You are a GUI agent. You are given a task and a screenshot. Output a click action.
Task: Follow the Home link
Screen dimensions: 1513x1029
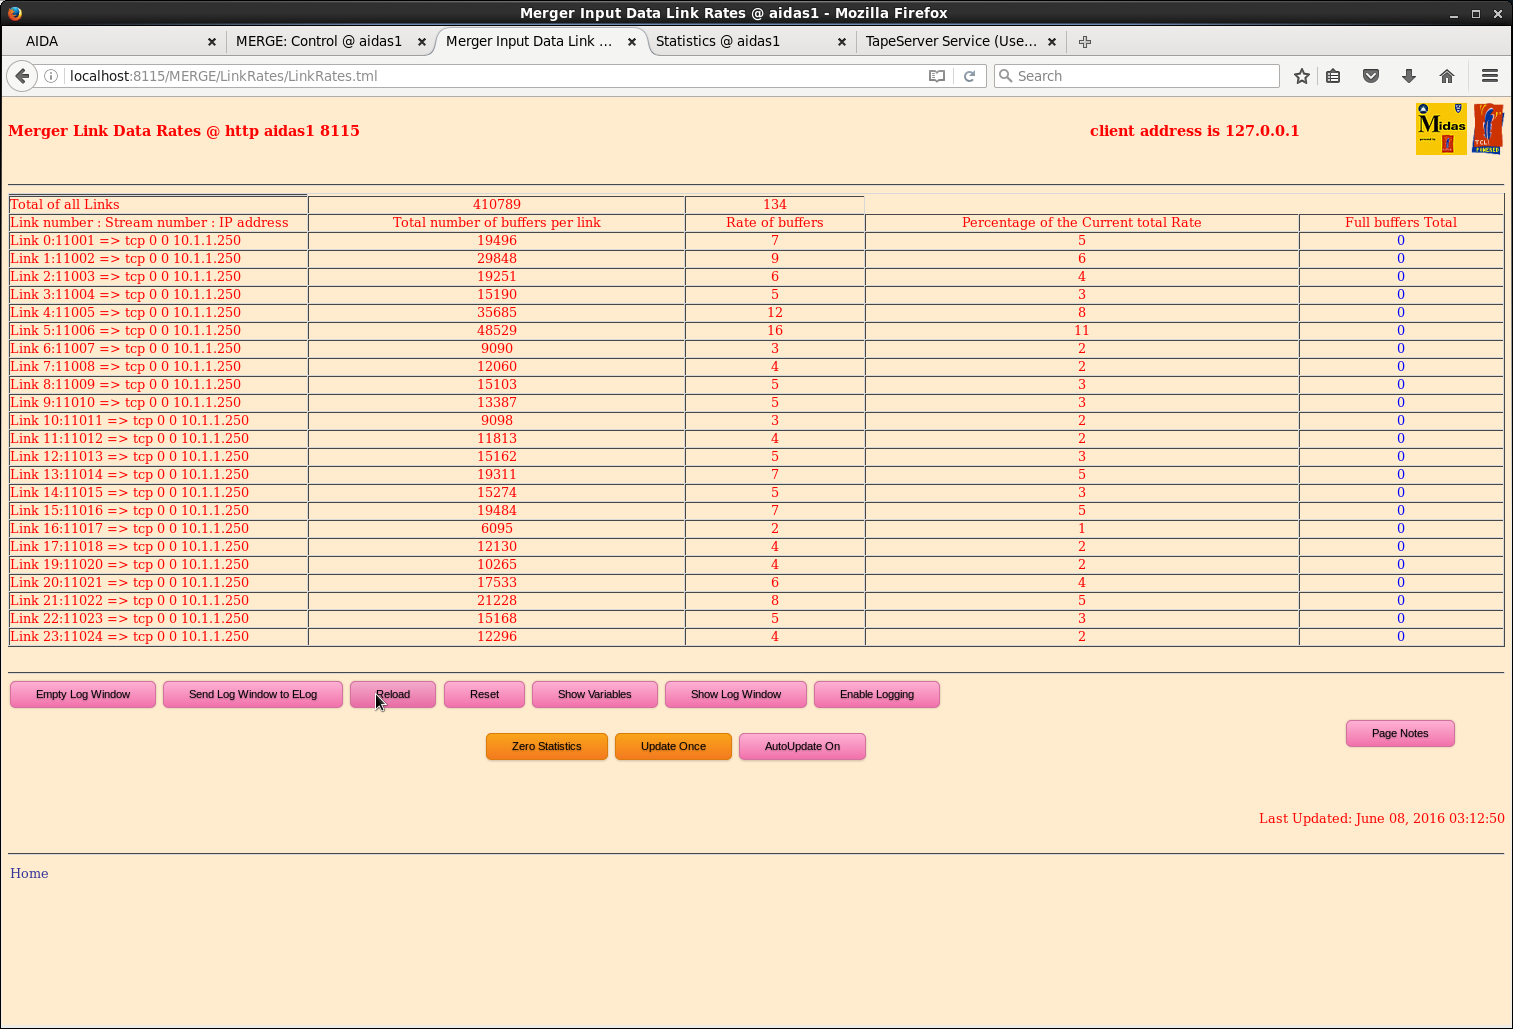pyautogui.click(x=29, y=873)
